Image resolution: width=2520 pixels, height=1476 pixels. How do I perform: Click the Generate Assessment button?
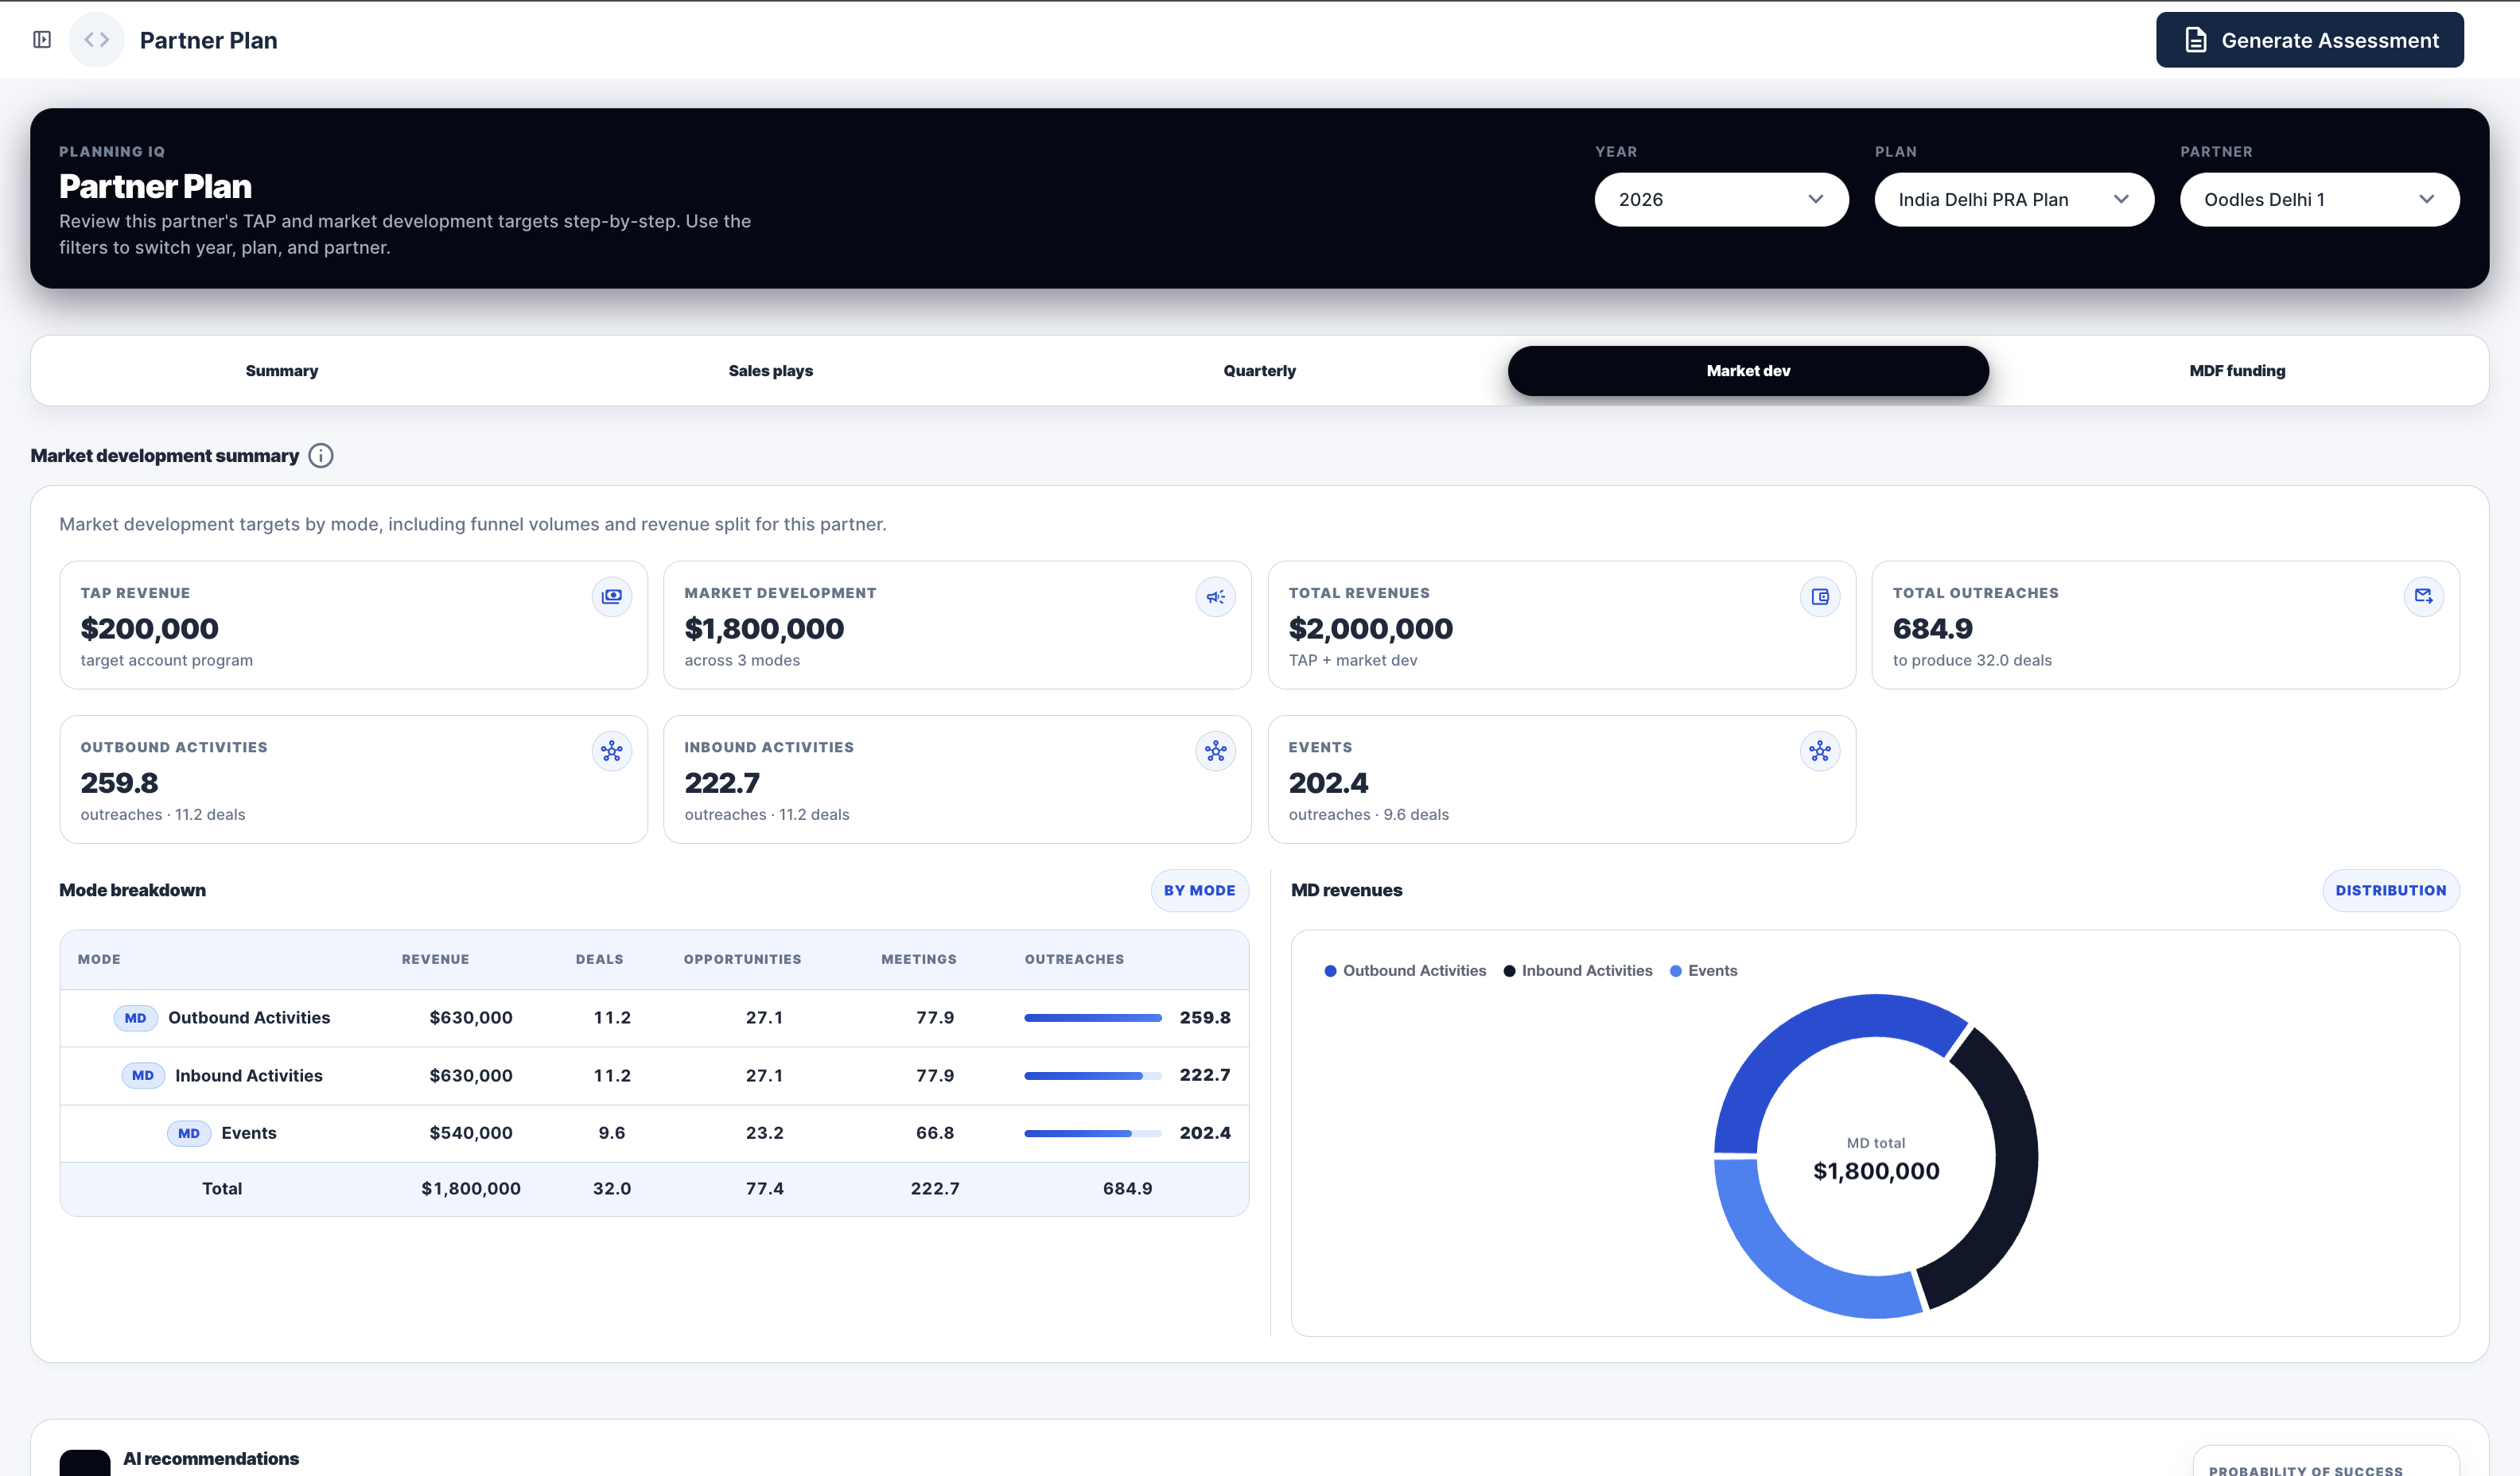tap(2309, 40)
